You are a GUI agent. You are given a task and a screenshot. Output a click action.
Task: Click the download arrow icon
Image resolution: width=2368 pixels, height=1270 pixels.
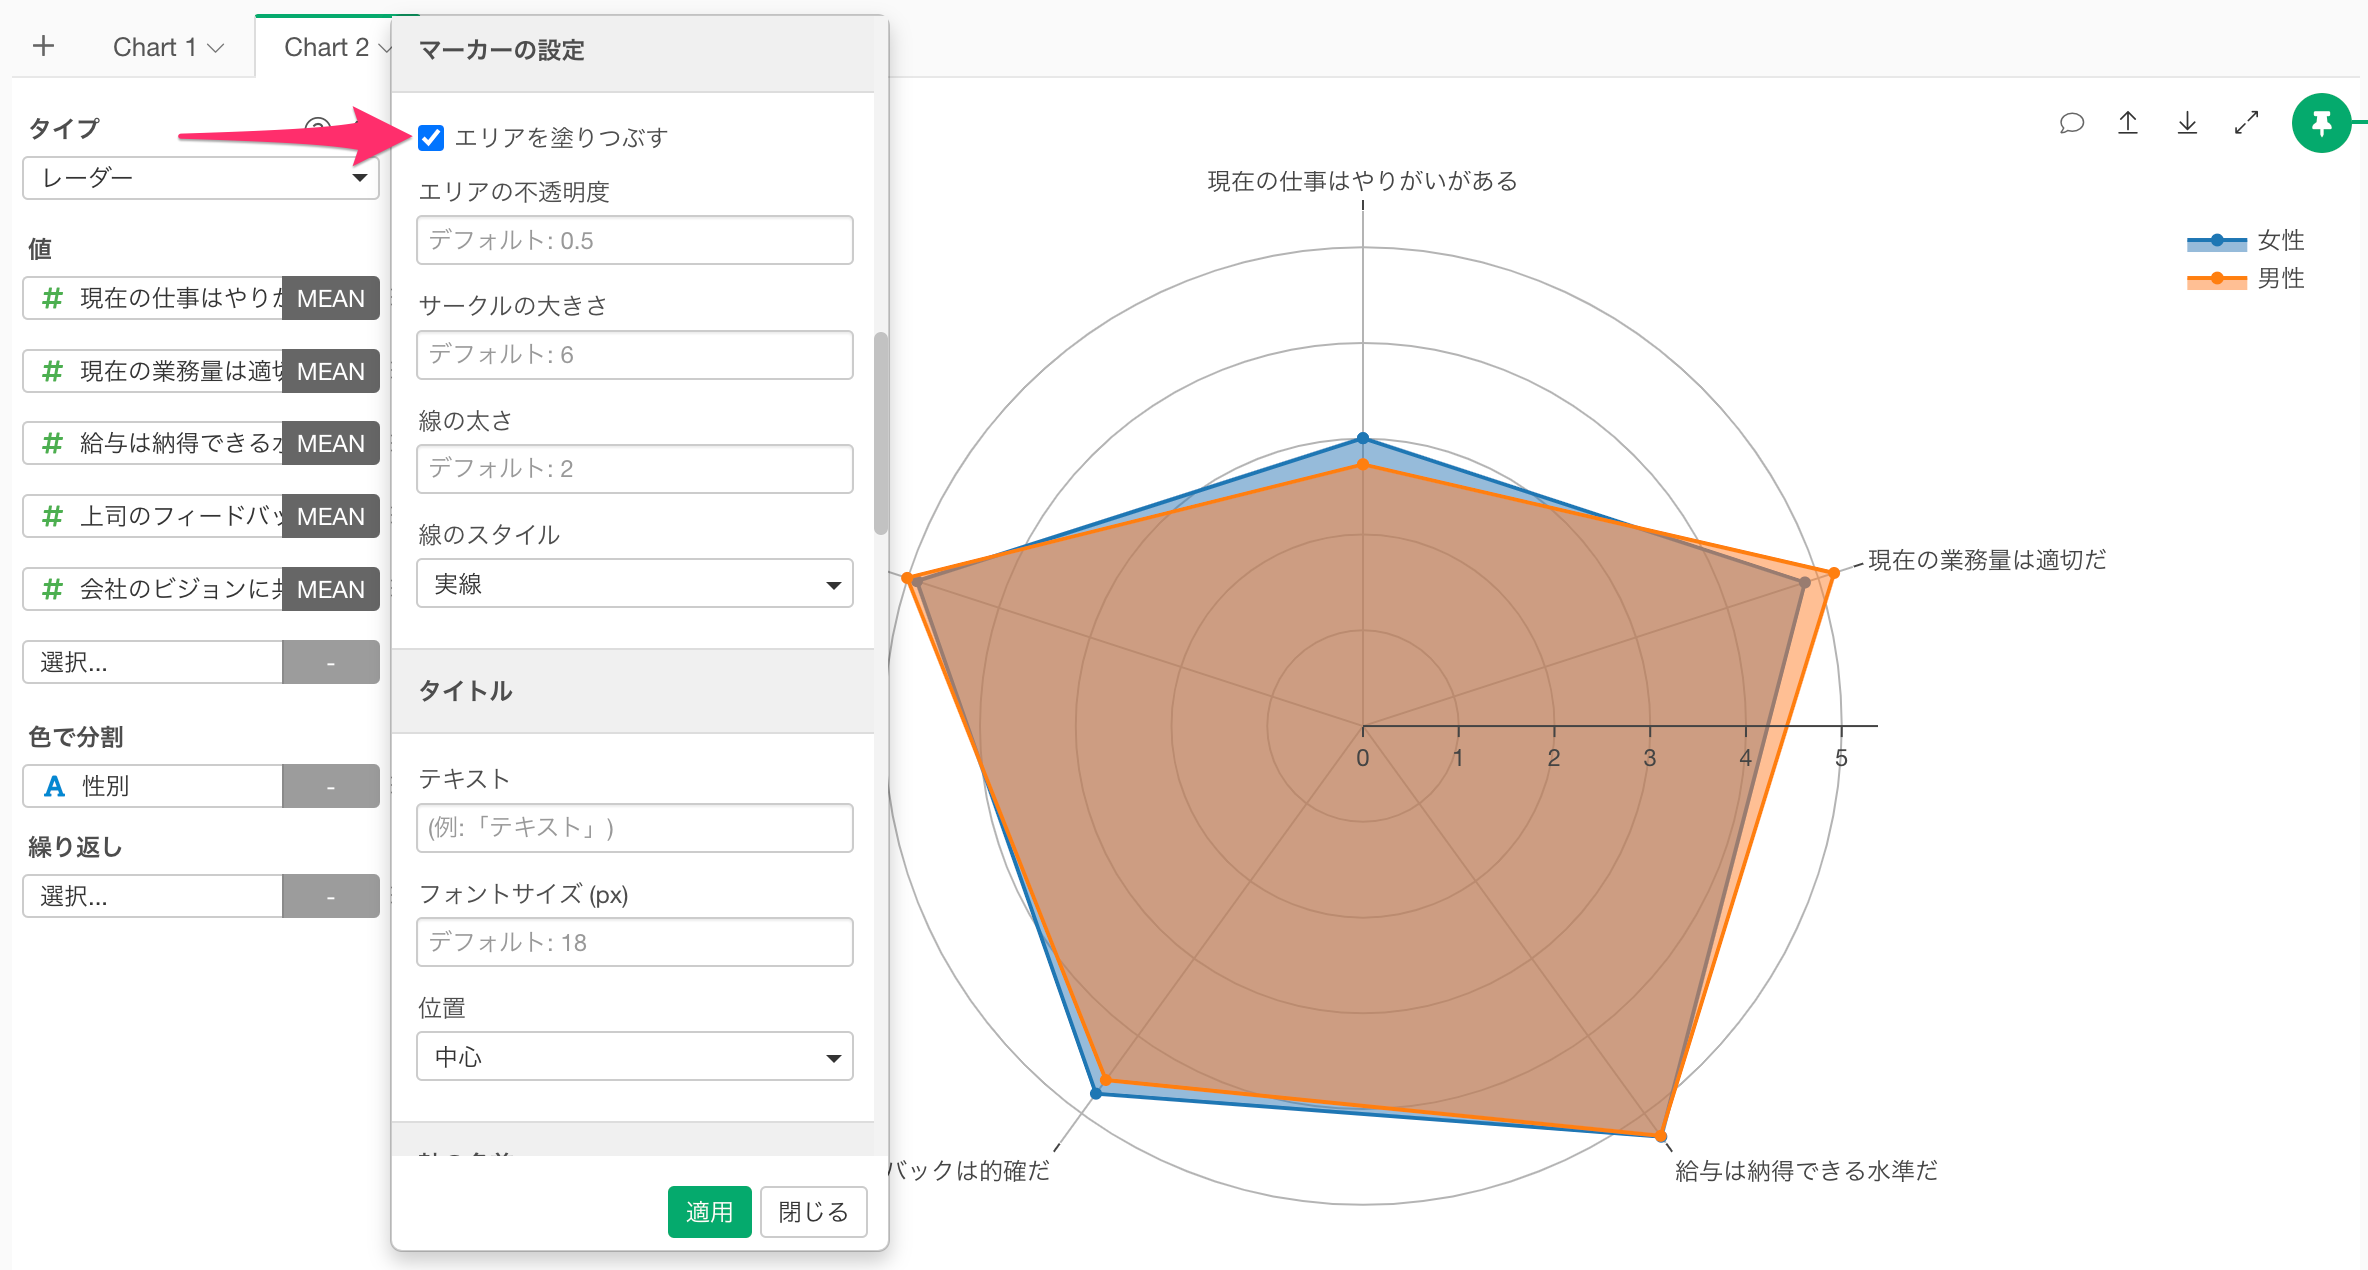[2187, 123]
